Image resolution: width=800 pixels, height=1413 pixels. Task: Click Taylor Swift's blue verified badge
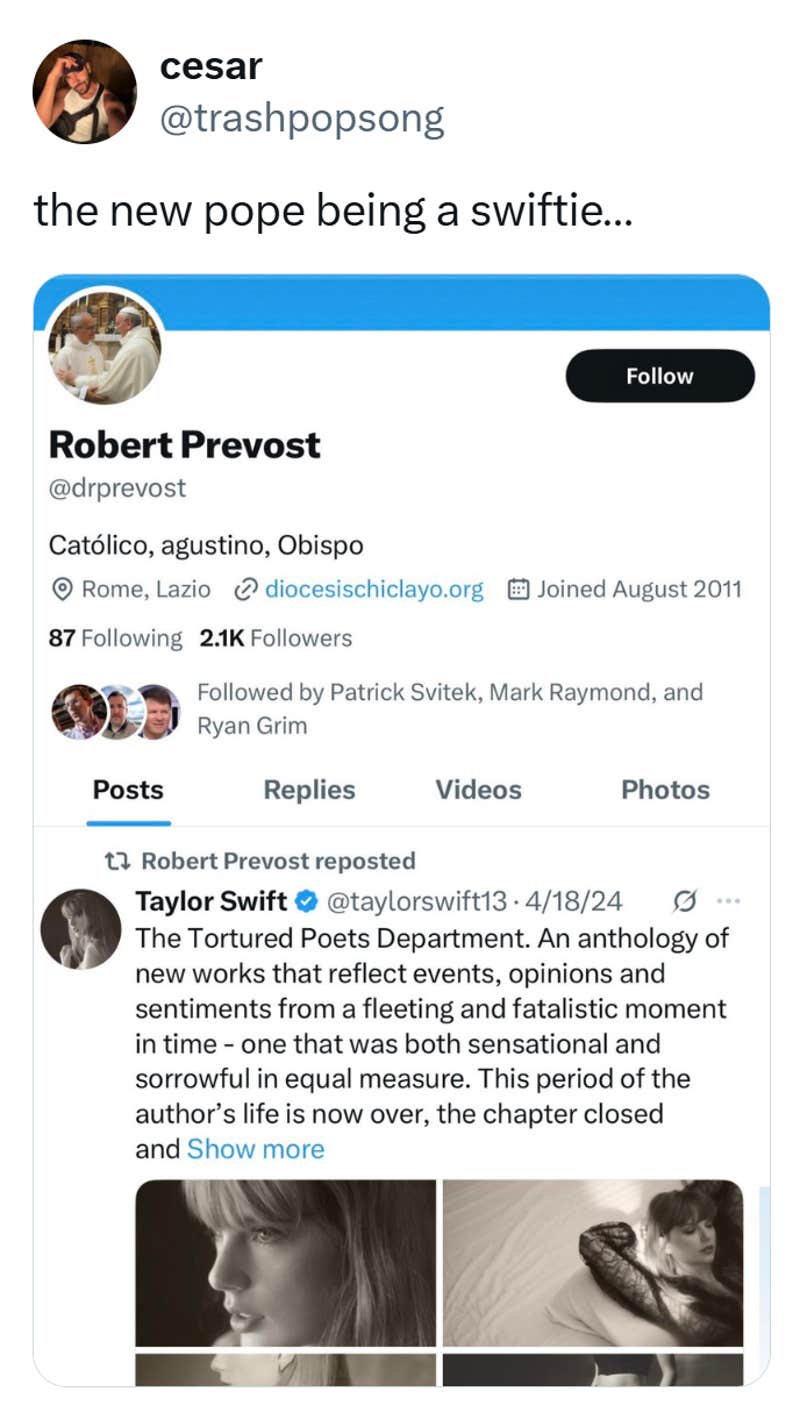point(303,901)
